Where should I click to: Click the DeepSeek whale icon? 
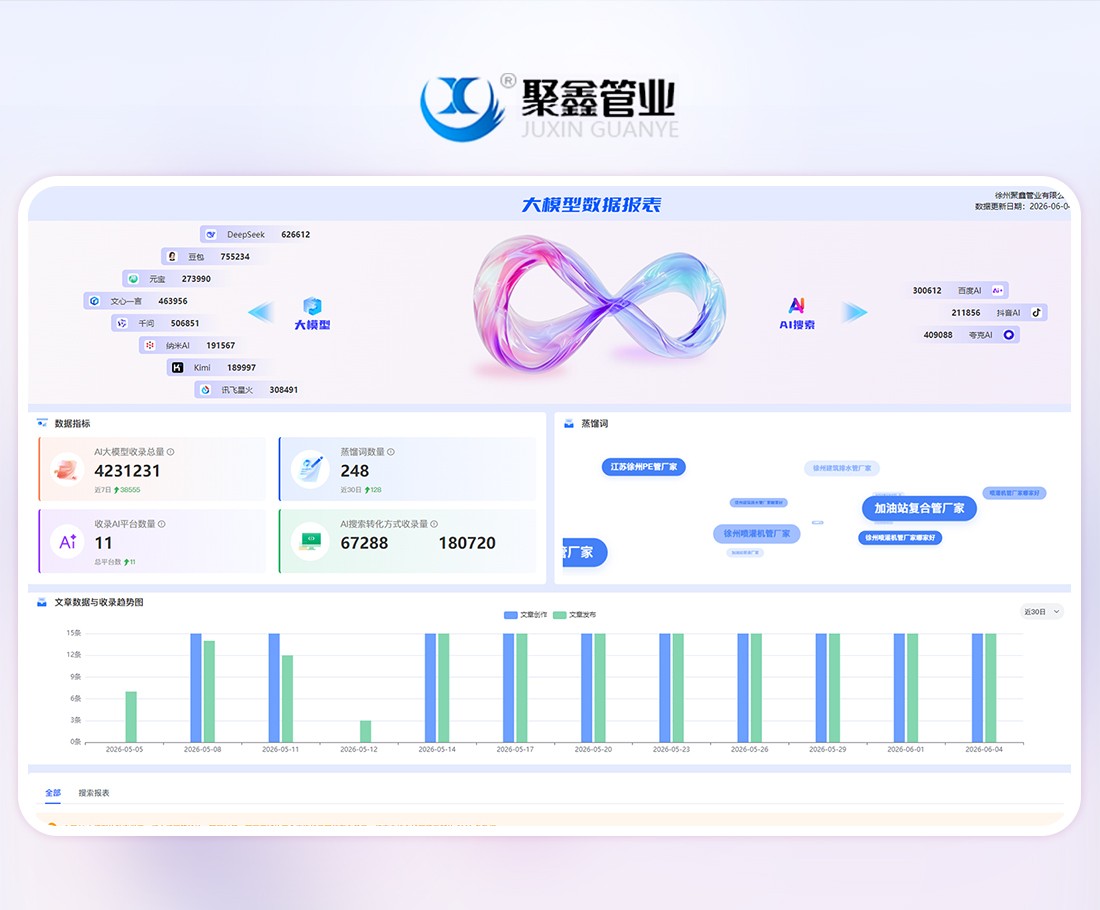click(211, 234)
